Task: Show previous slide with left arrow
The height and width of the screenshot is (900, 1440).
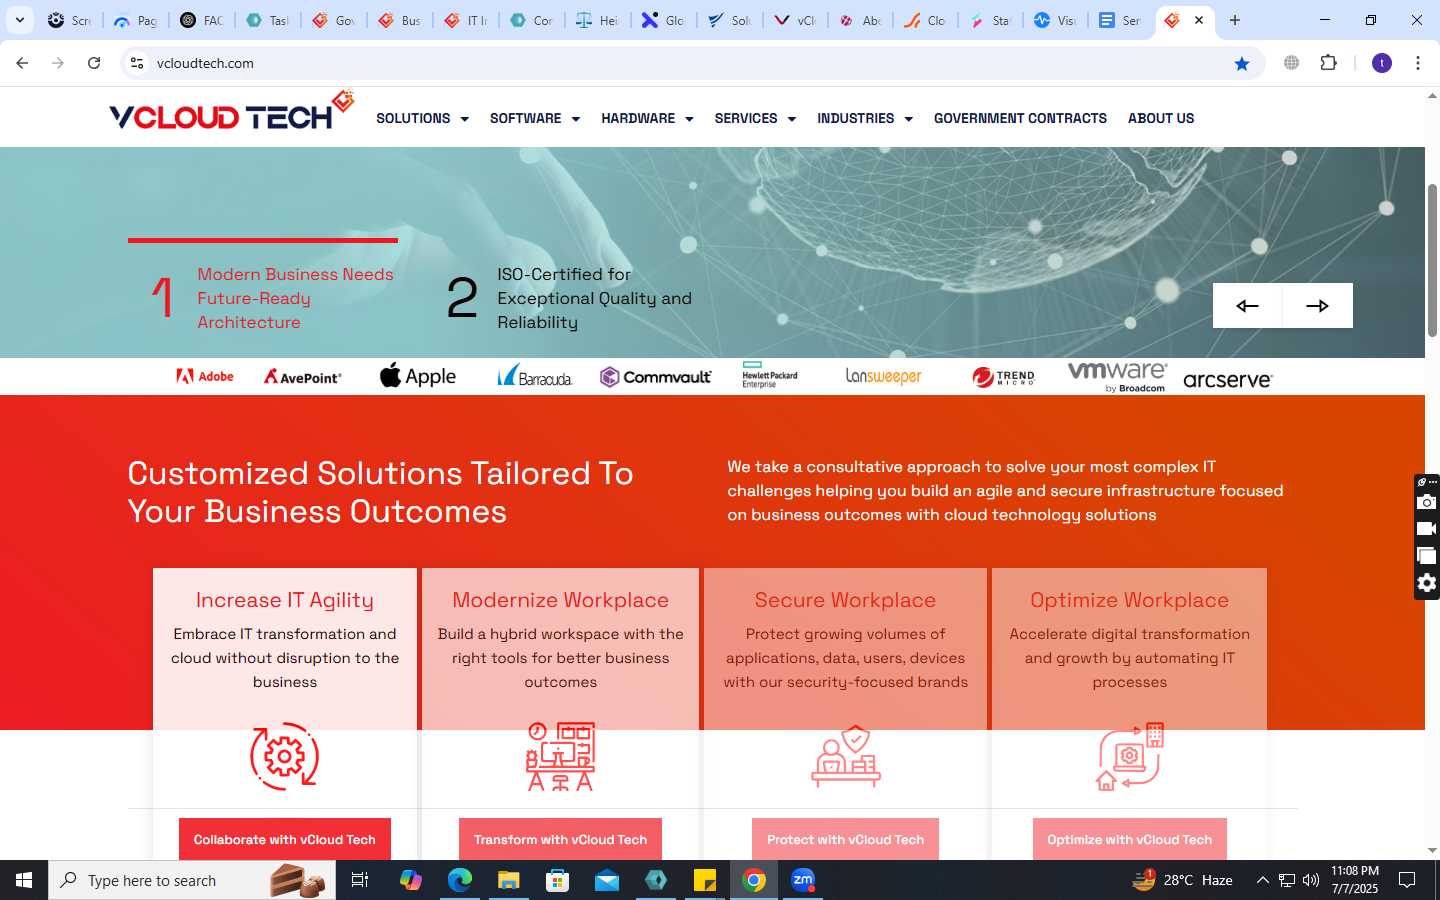Action: 1247,306
